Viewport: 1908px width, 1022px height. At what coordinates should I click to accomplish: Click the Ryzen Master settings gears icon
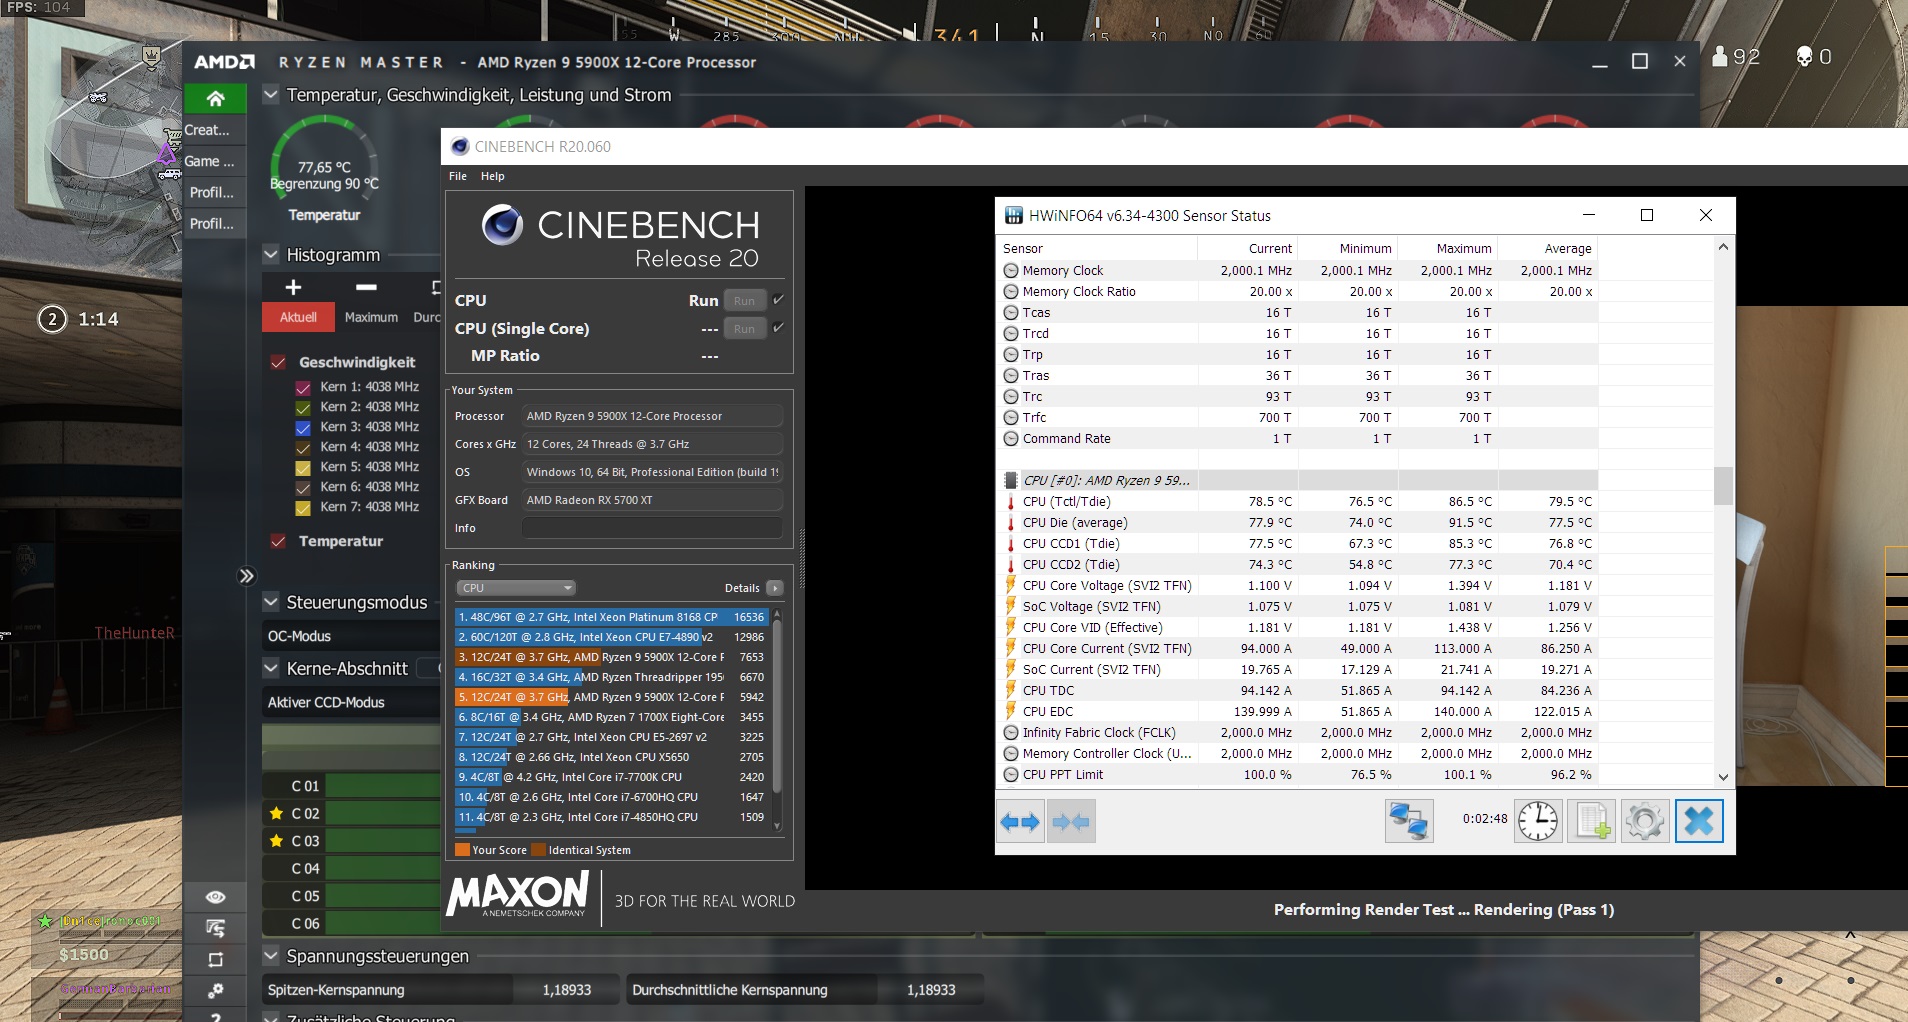tap(215, 990)
